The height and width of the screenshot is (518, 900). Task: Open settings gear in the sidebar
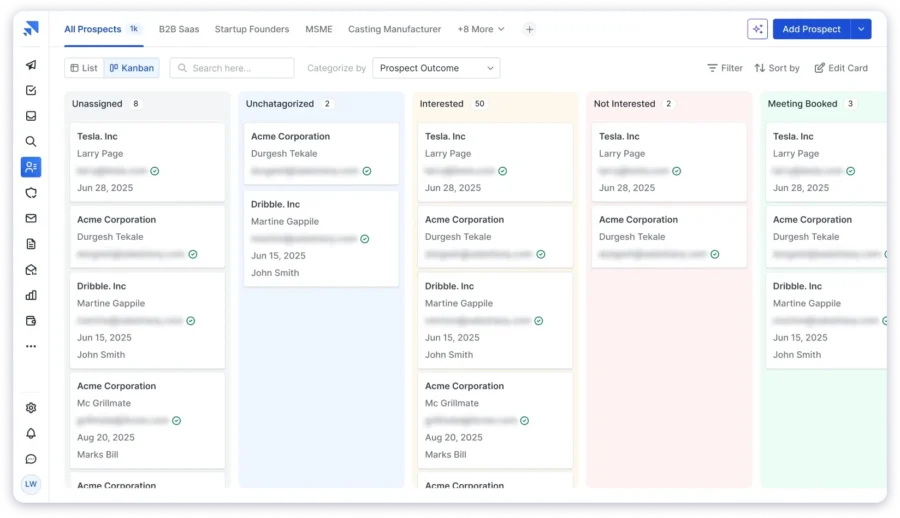pos(31,408)
